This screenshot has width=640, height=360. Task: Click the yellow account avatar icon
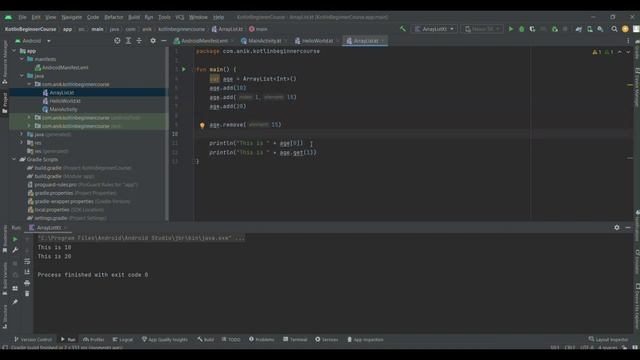click(625, 29)
